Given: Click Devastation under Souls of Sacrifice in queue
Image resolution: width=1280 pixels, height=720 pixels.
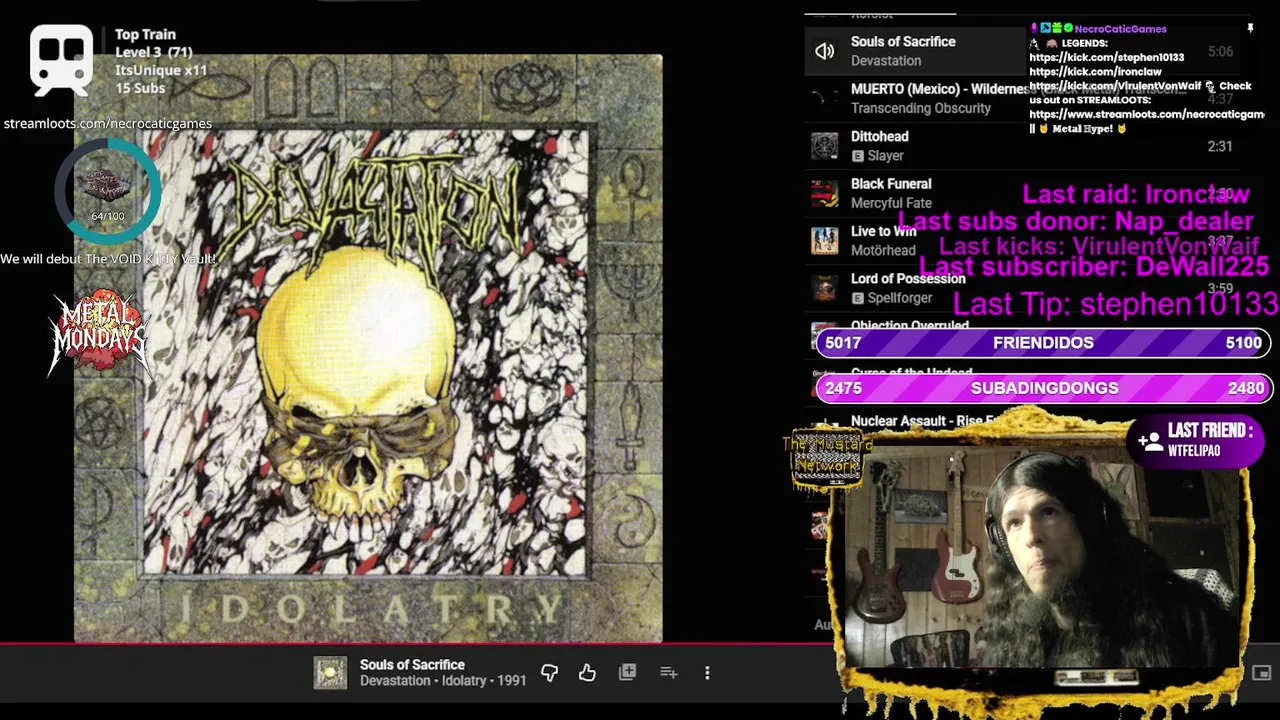Looking at the screenshot, I should [x=886, y=61].
